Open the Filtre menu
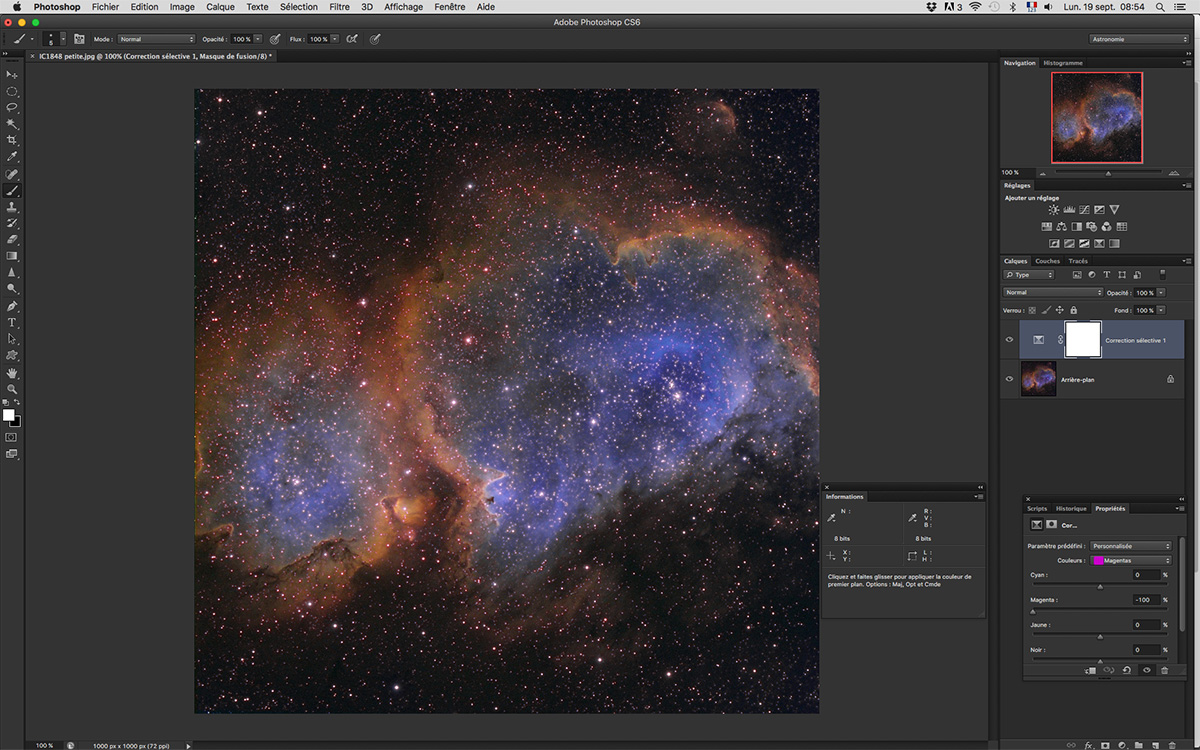This screenshot has height=750, width=1200. pyautogui.click(x=339, y=7)
